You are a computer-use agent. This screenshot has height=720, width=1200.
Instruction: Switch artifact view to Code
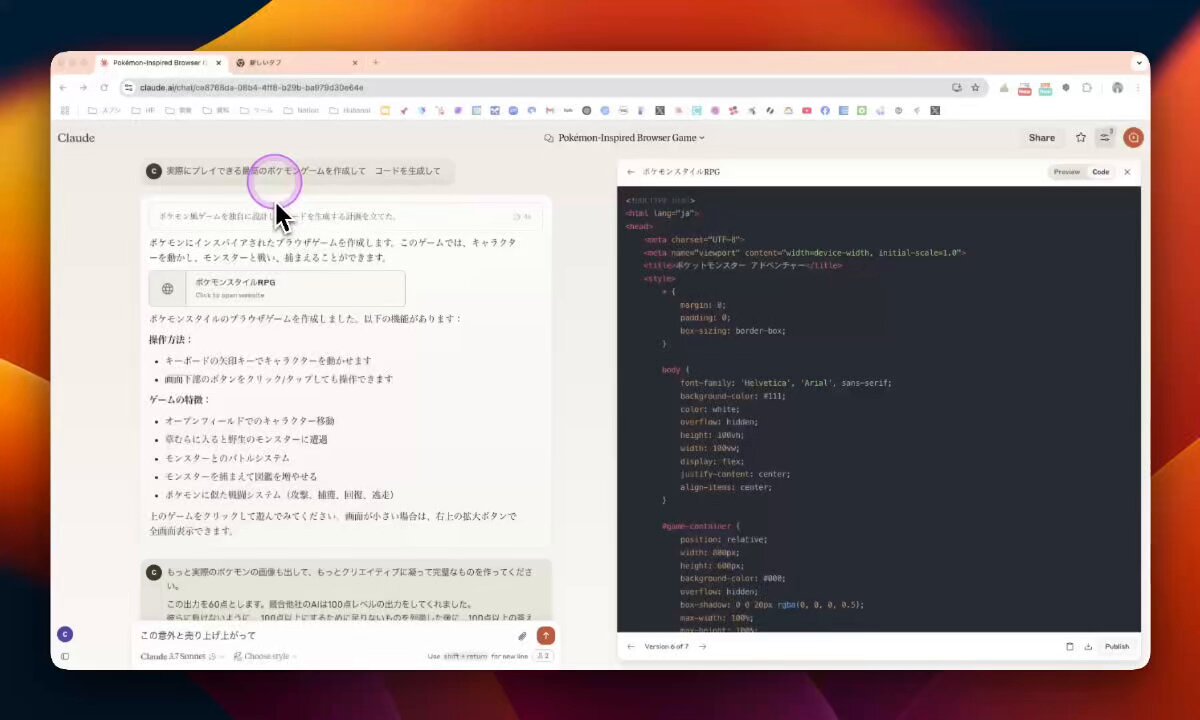point(1100,172)
